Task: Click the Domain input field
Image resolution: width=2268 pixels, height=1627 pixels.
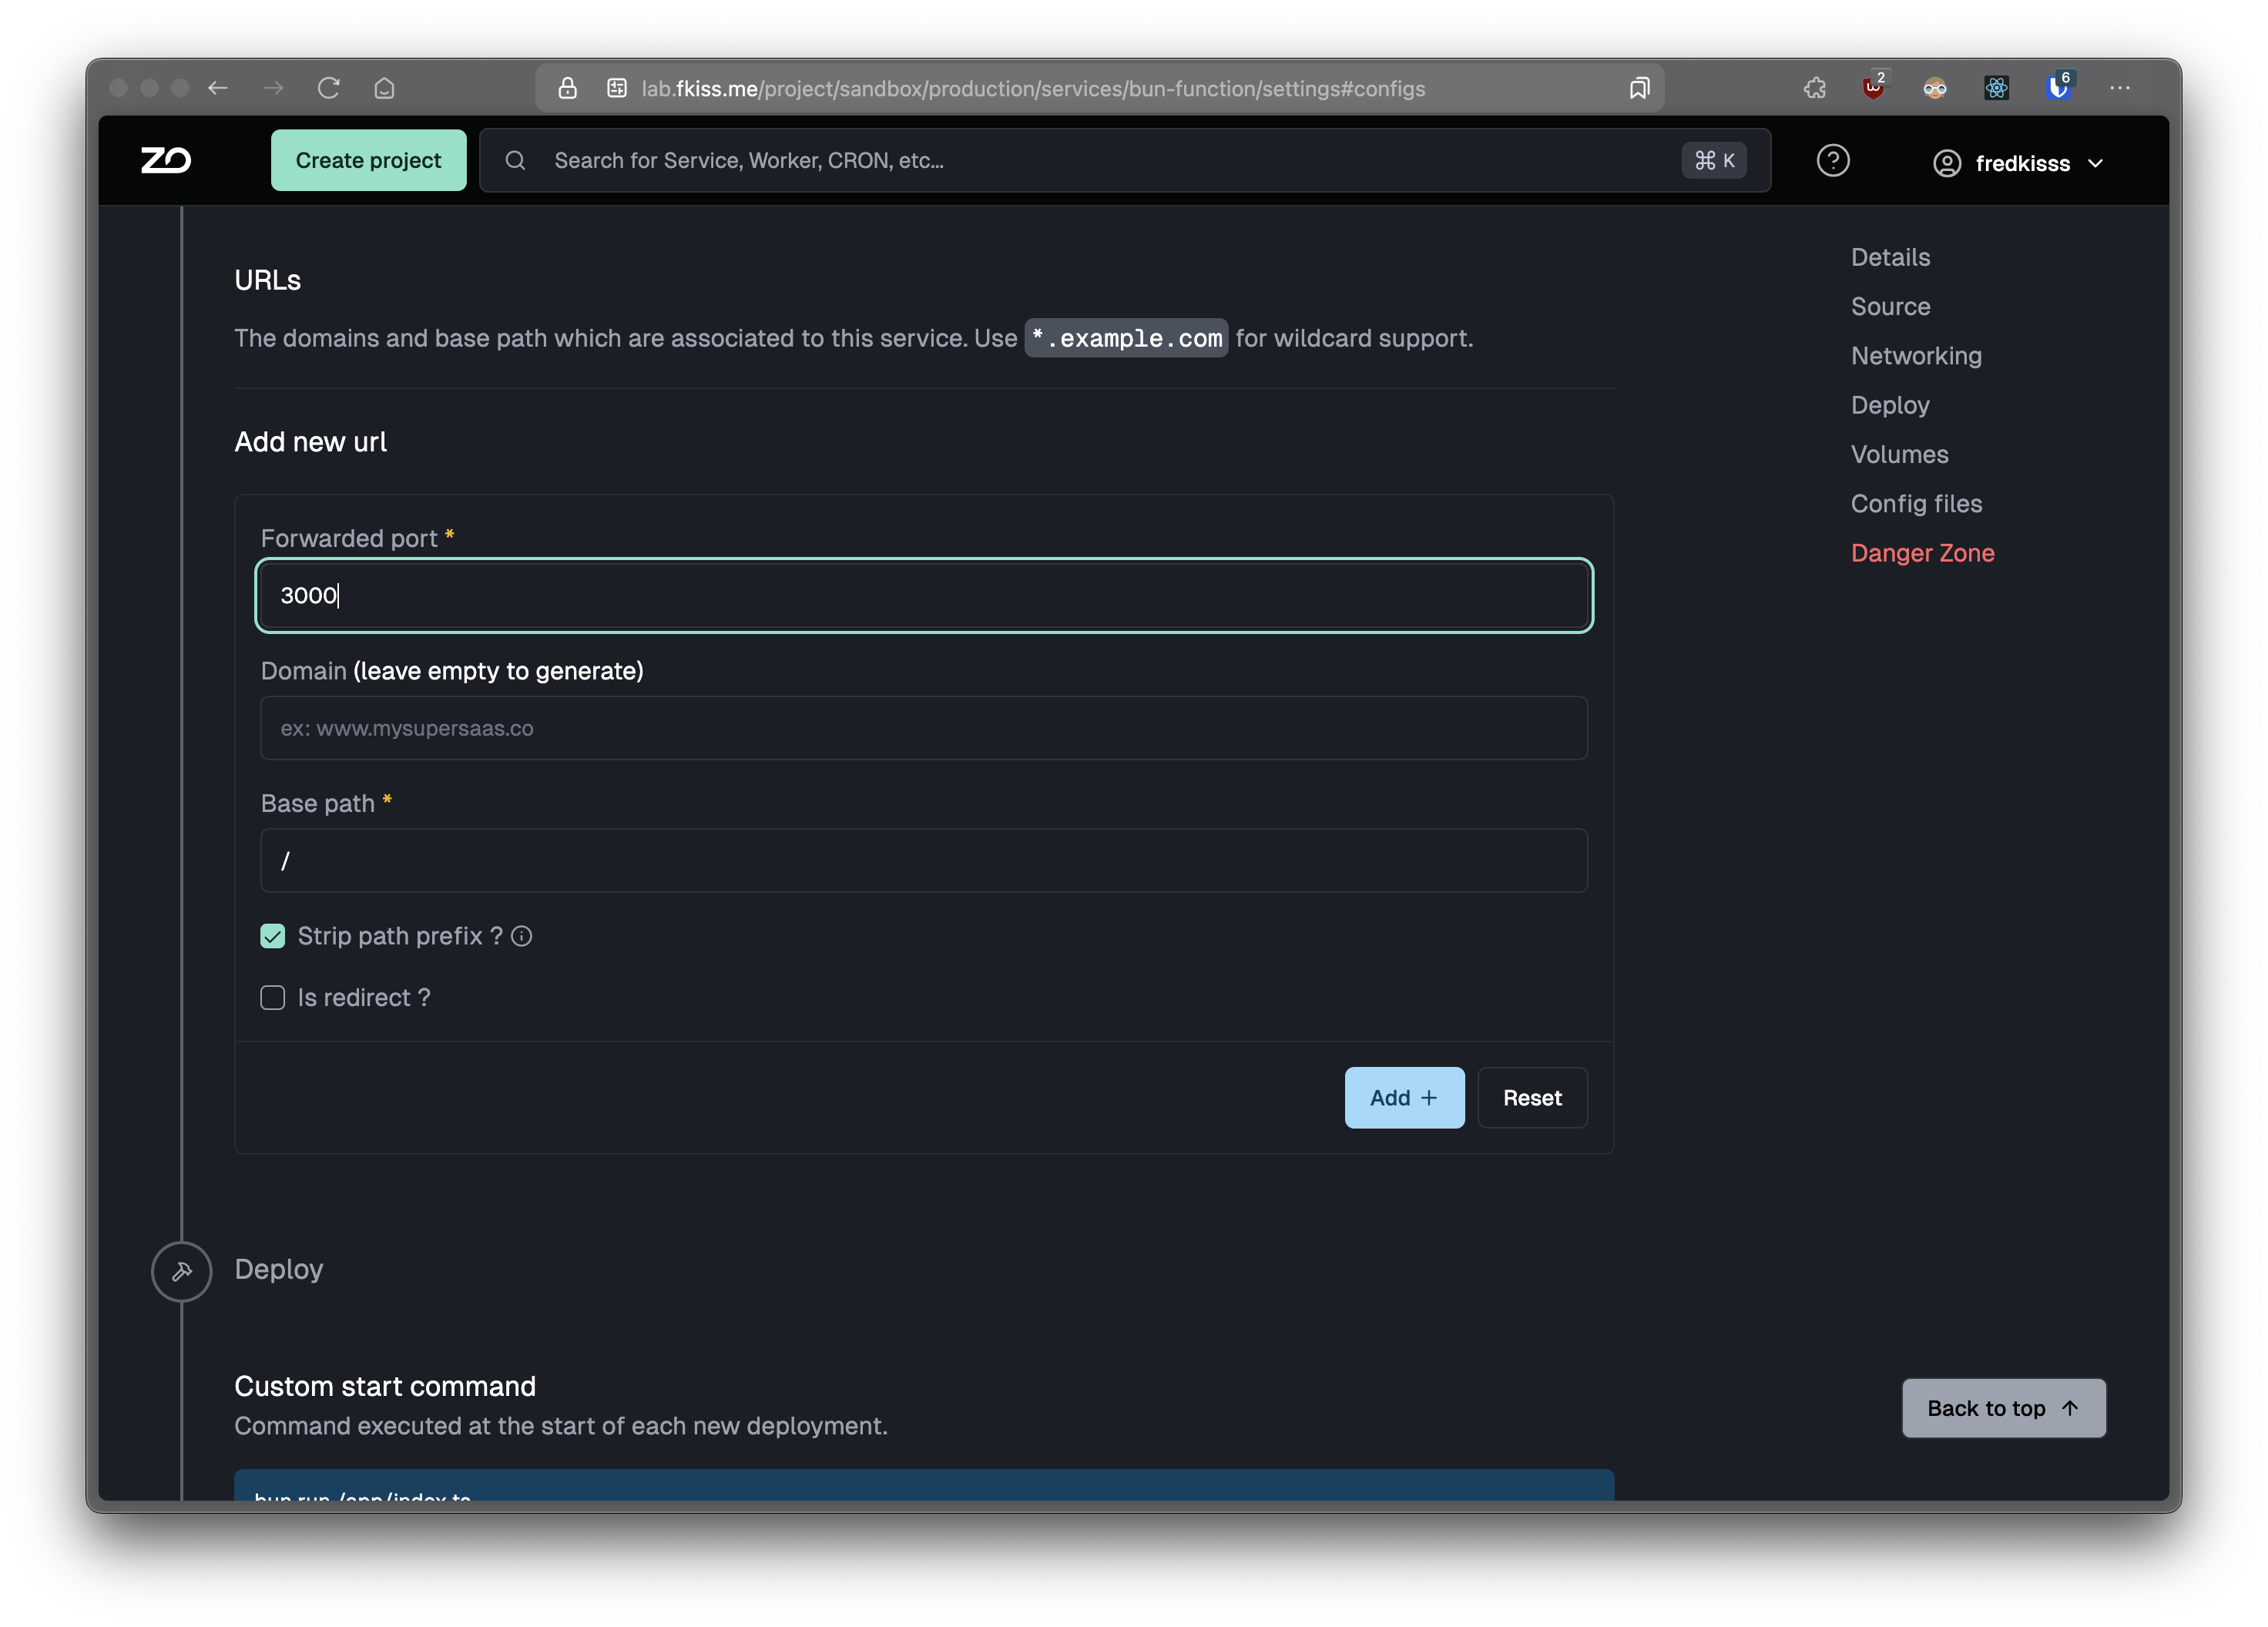Action: (x=924, y=728)
